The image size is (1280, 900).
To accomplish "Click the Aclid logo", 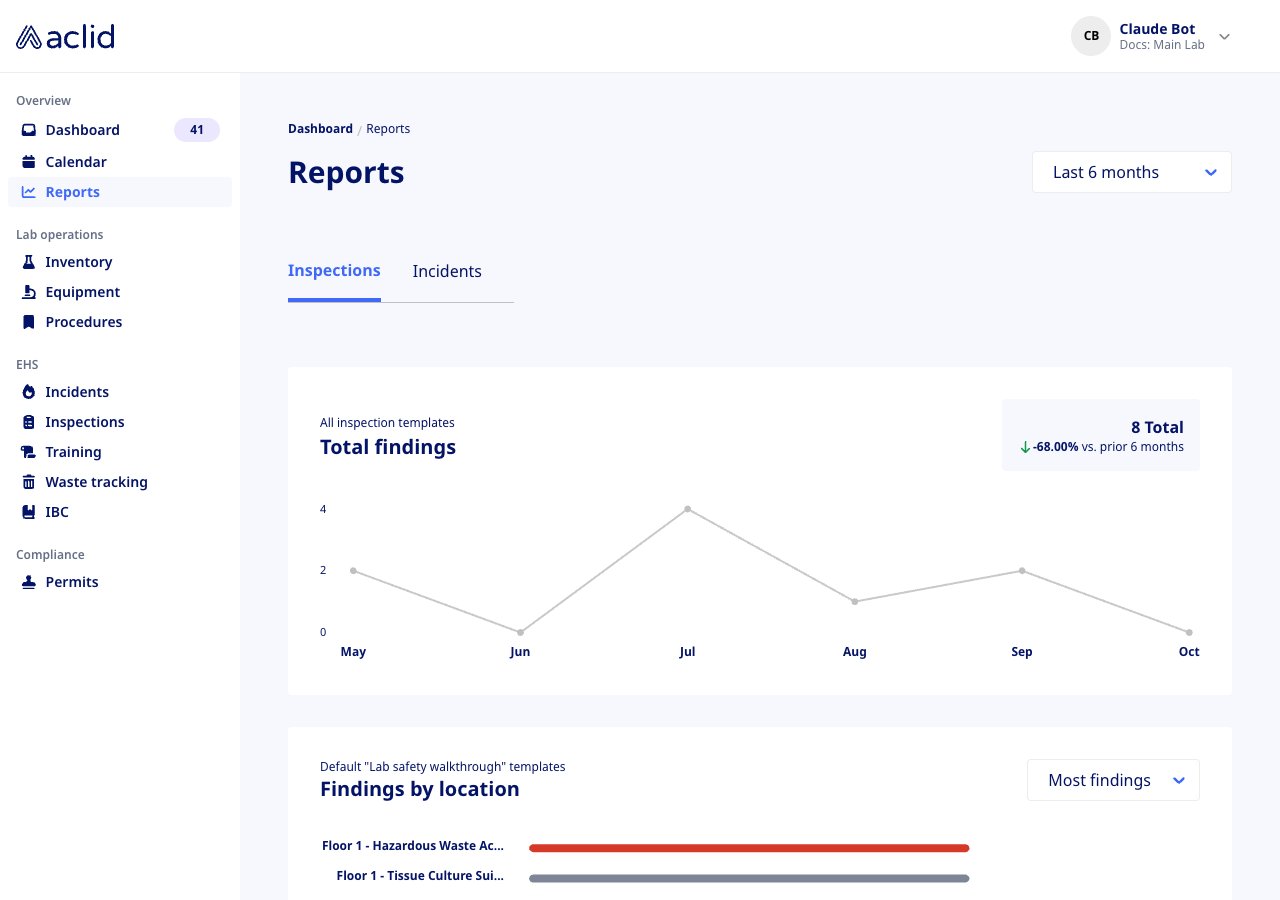I will (x=65, y=36).
